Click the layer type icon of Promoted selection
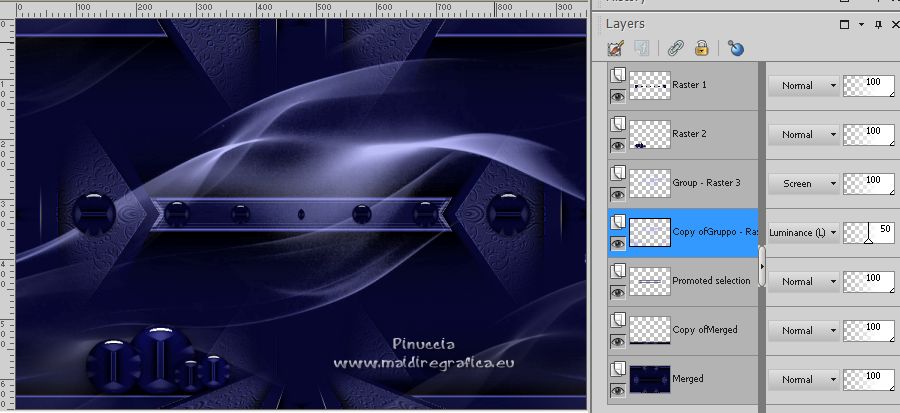Image resolution: width=900 pixels, height=413 pixels. (618, 271)
